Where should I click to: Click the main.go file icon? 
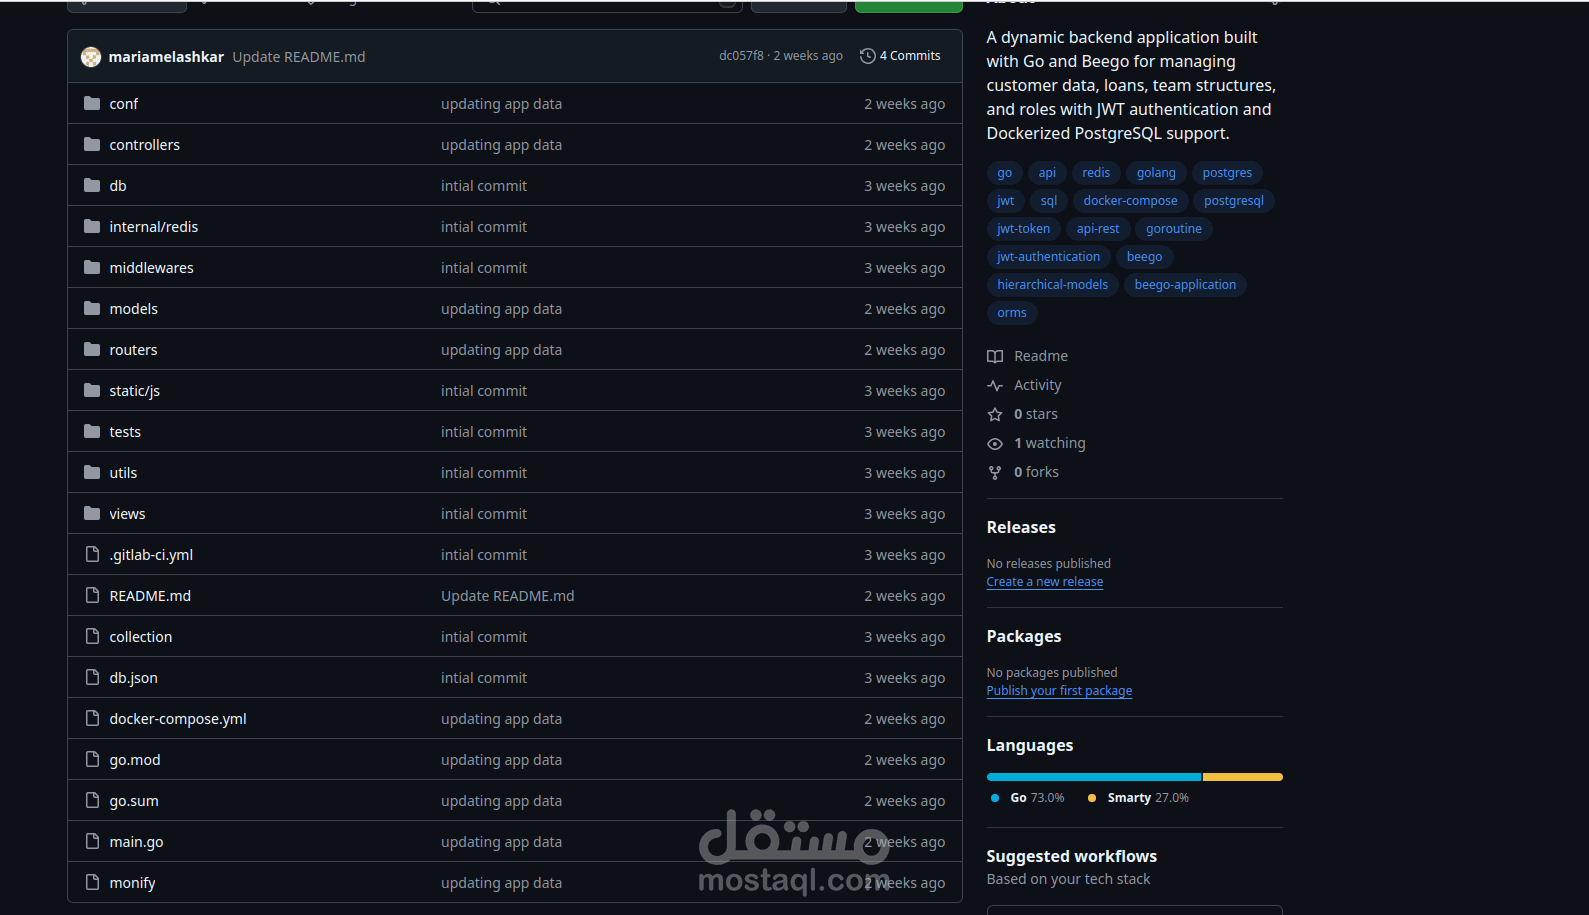point(92,841)
